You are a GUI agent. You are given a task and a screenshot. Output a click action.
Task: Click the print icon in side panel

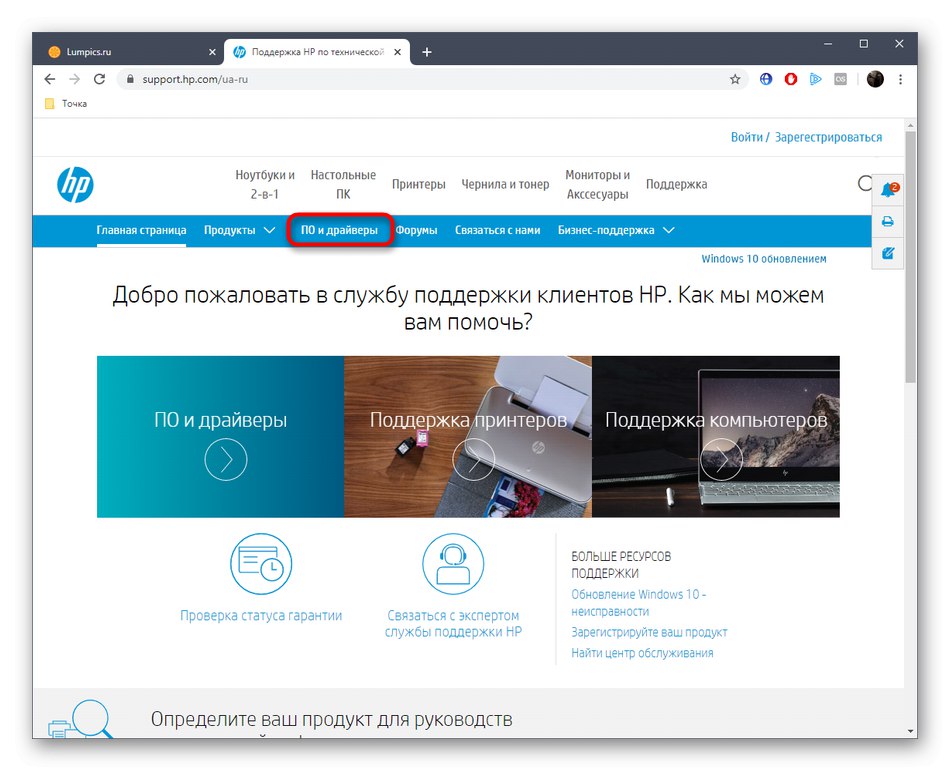(888, 221)
